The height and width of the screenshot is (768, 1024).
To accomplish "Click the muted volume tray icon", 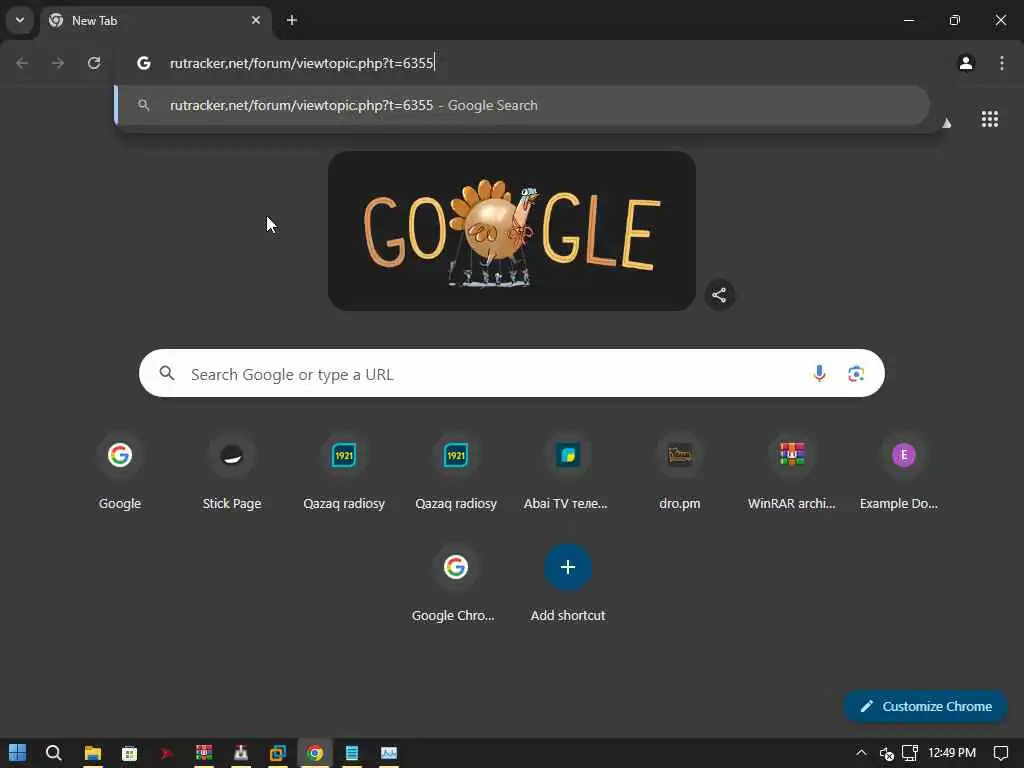I will (886, 753).
